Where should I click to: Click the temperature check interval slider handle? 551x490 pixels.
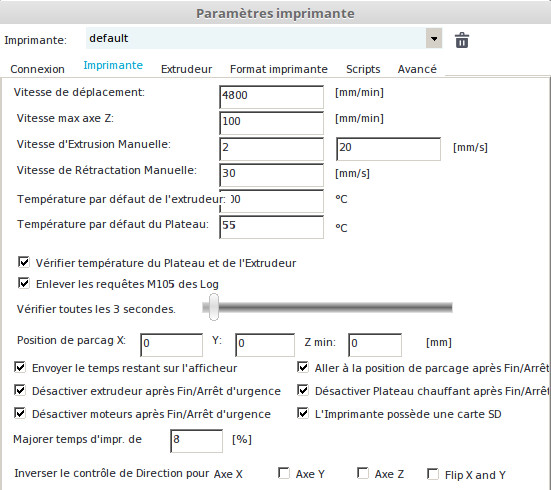pos(214,307)
